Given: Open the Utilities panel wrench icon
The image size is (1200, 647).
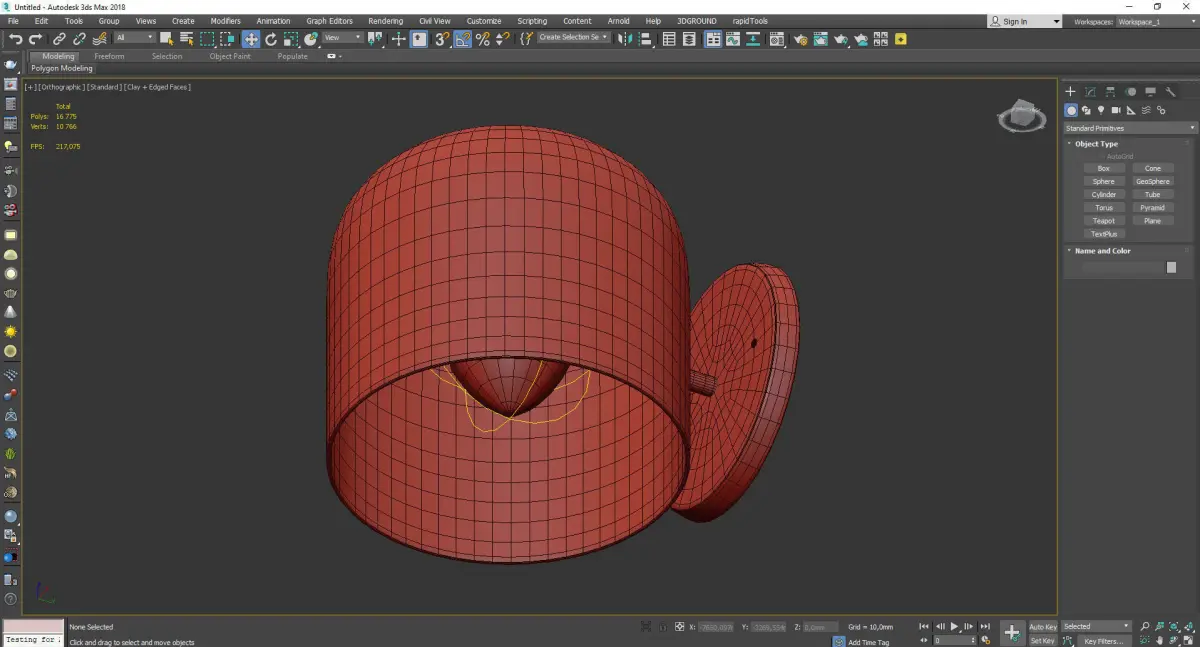Looking at the screenshot, I should [x=1170, y=92].
